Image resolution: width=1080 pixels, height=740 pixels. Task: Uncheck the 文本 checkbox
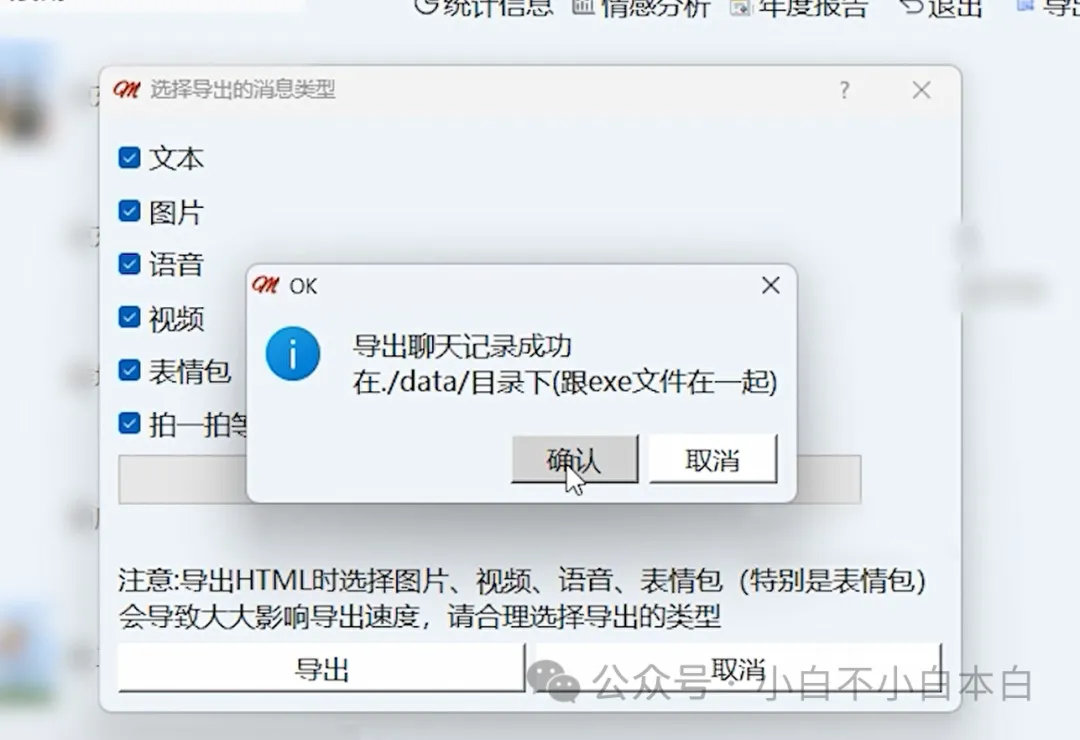click(129, 157)
